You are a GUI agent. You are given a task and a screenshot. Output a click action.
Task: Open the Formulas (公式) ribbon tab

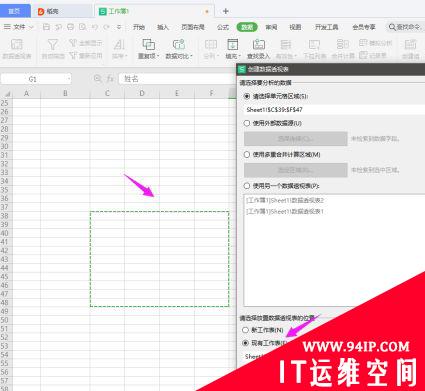(x=223, y=27)
